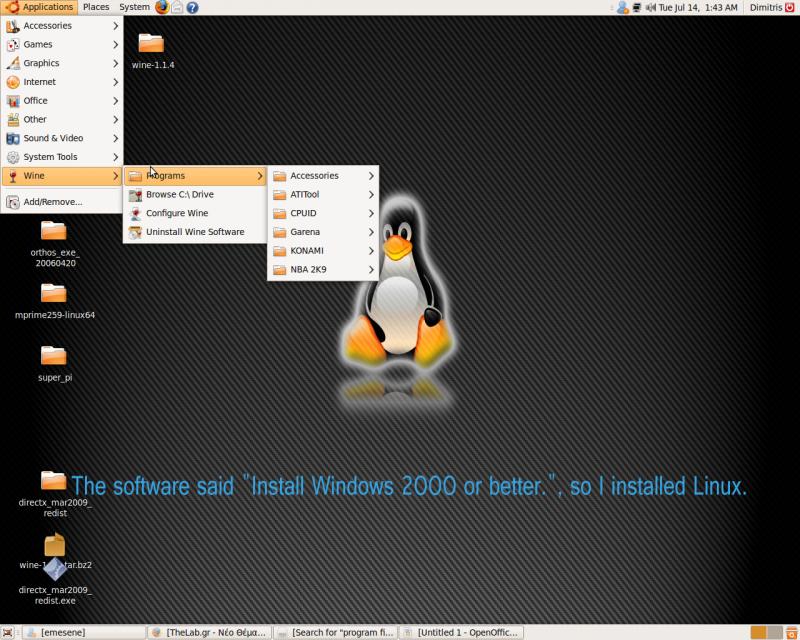Switch to the first workspace
This screenshot has height=640, width=800.
[x=758, y=633]
